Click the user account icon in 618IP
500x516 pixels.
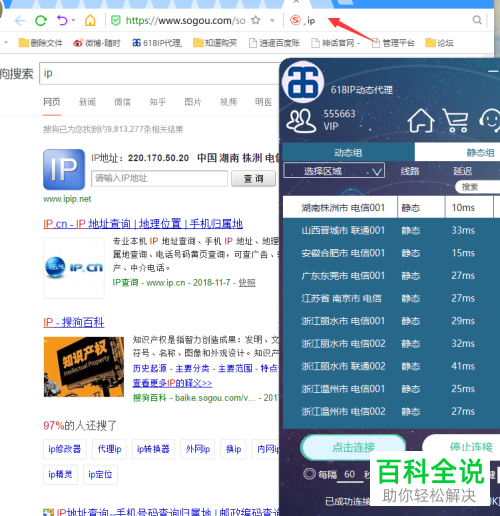click(x=301, y=121)
